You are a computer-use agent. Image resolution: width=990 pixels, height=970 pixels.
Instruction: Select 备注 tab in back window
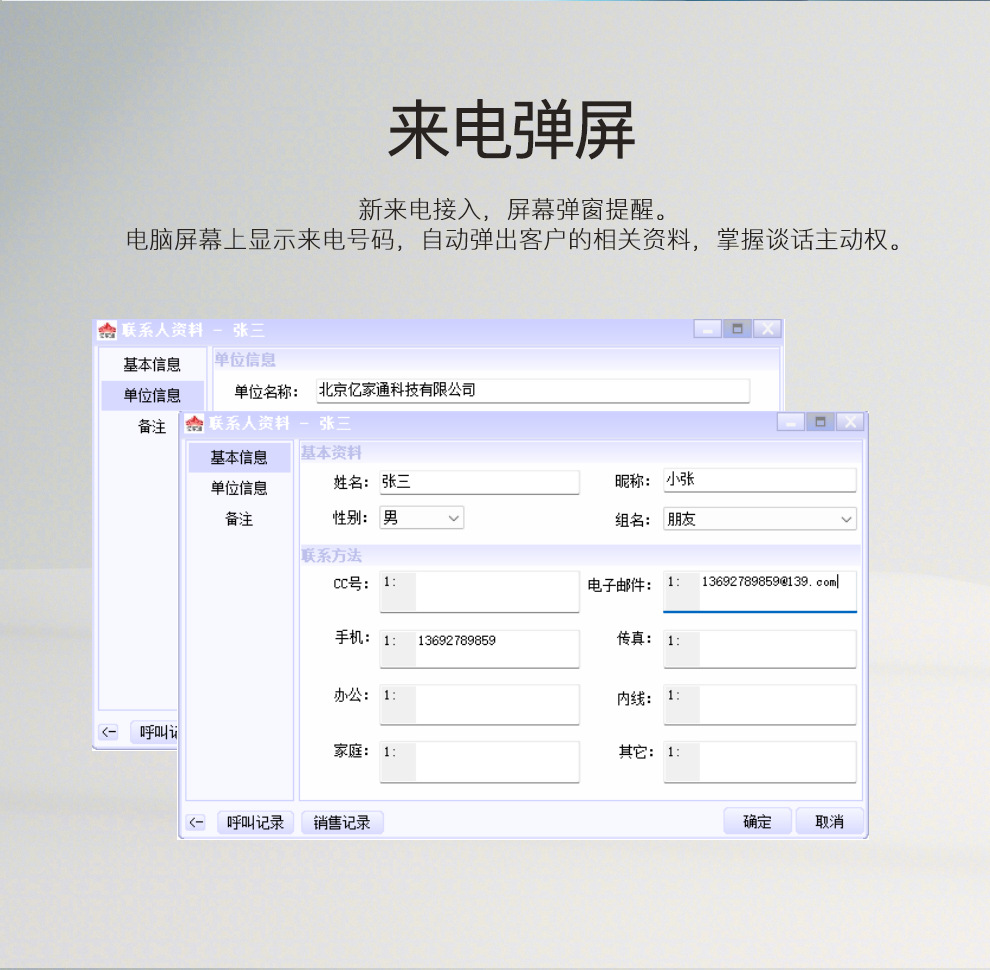pos(152,426)
